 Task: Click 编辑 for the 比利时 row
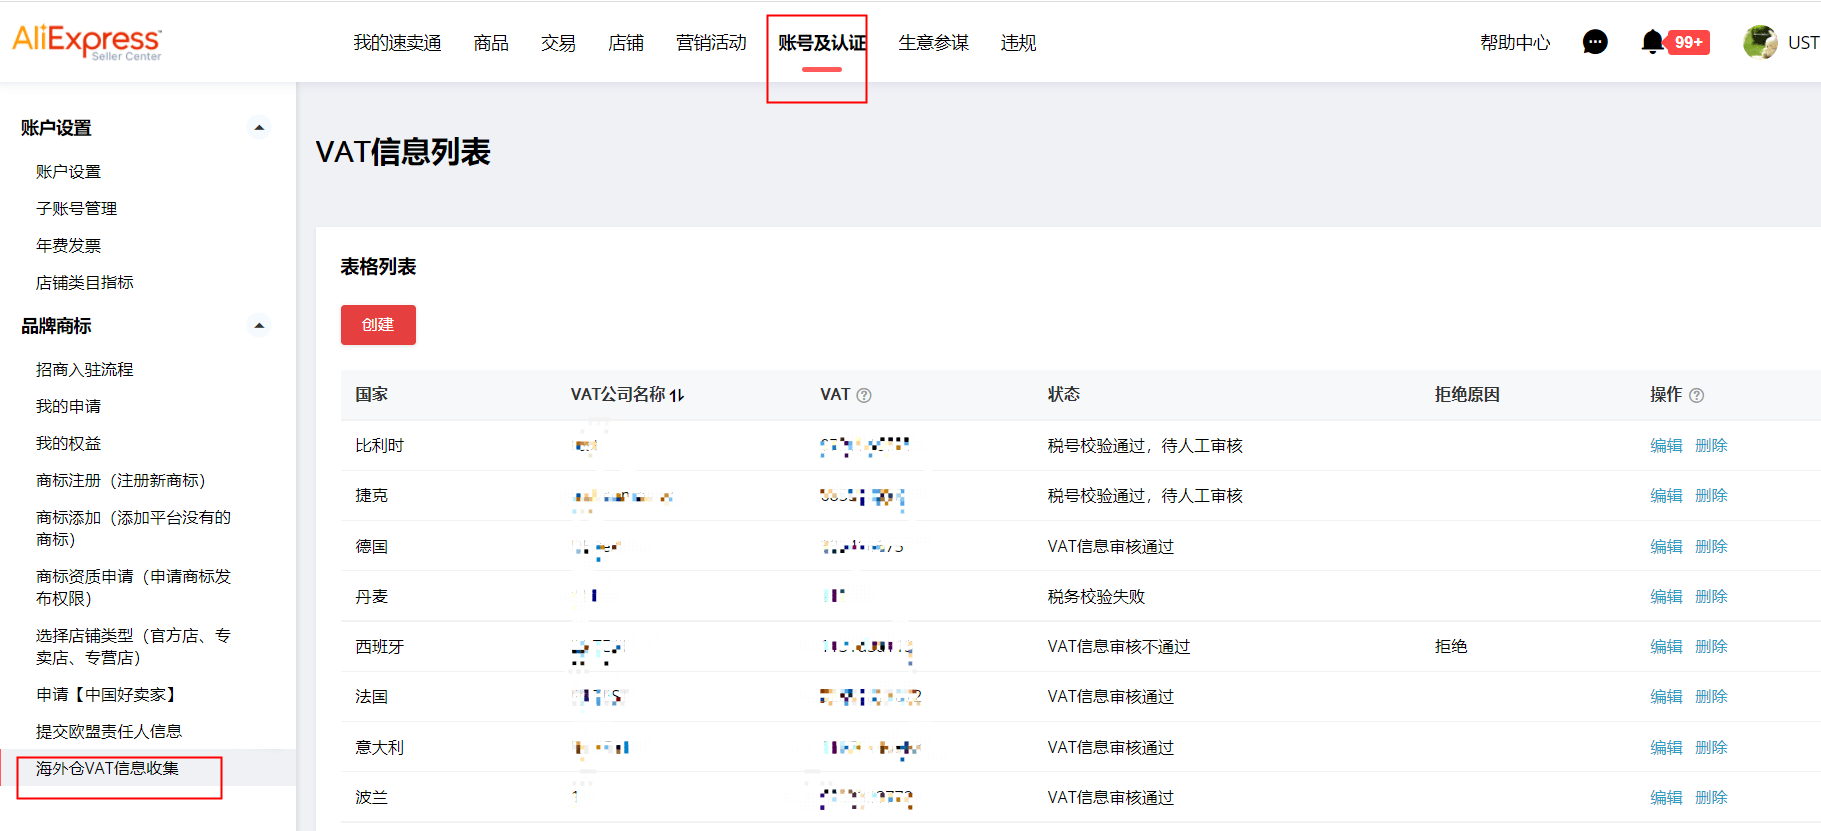pyautogui.click(x=1666, y=446)
